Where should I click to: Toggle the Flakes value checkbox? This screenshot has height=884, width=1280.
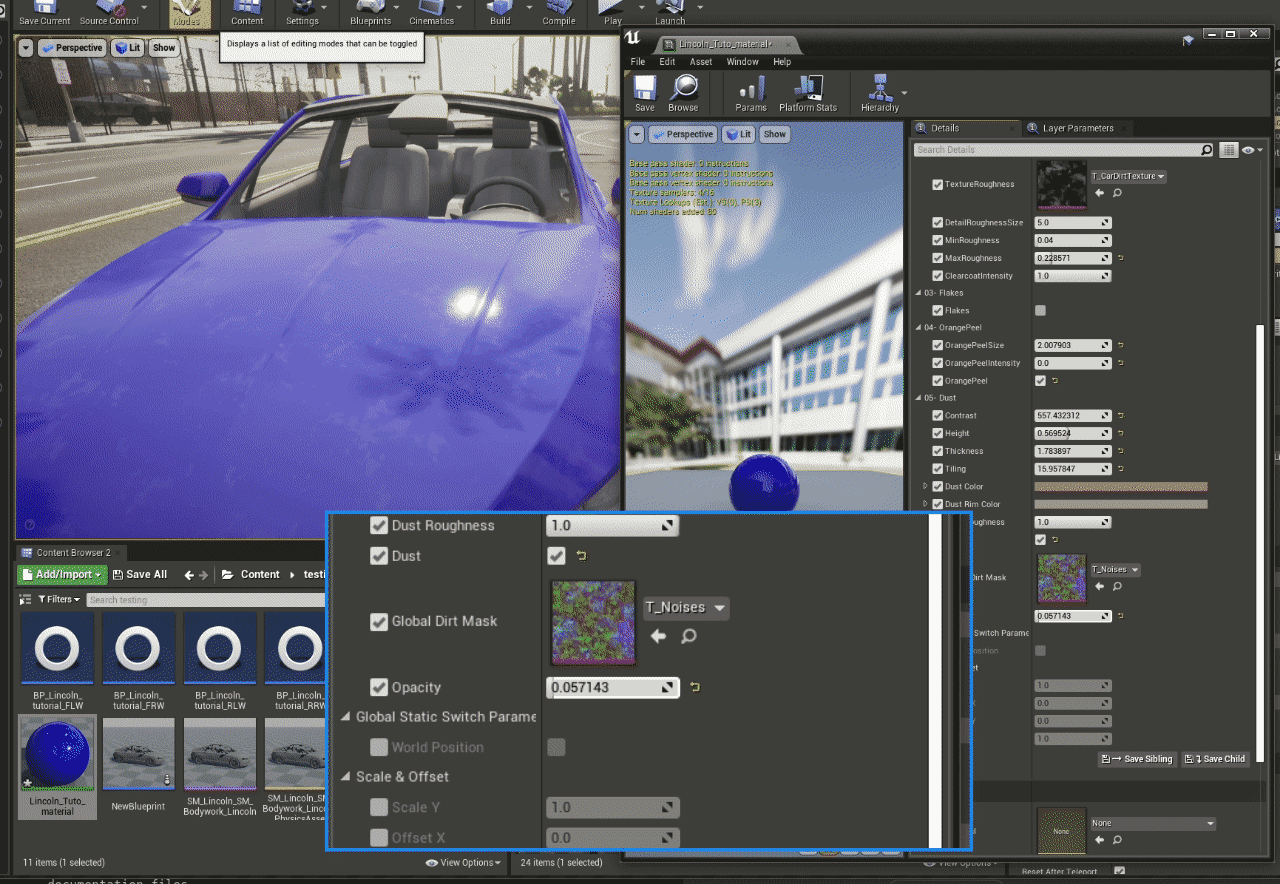(x=1040, y=311)
